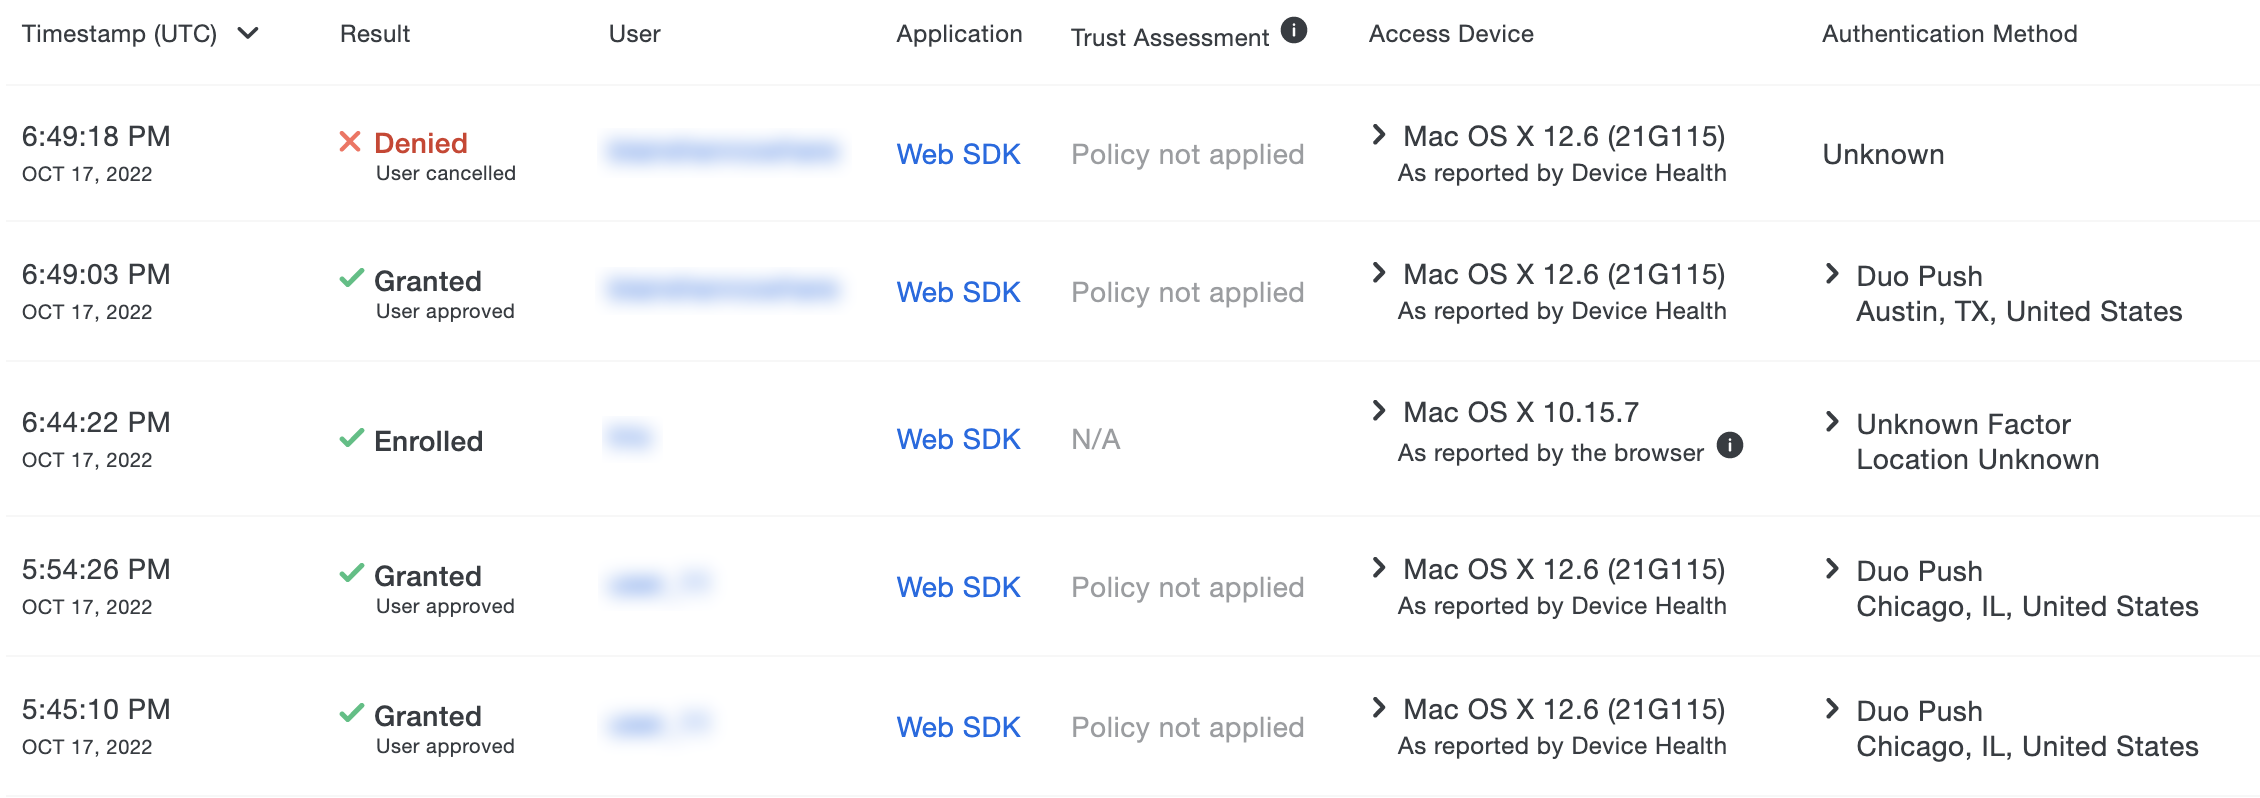The height and width of the screenshot is (798, 2260).
Task: Click the red X icon next to Denied
Action: point(350,142)
